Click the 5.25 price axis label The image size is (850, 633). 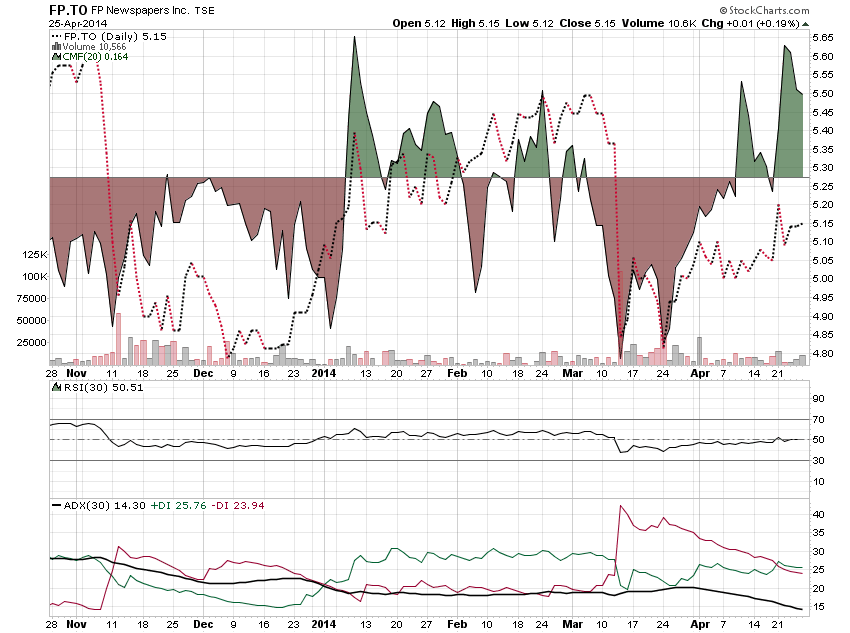click(823, 186)
